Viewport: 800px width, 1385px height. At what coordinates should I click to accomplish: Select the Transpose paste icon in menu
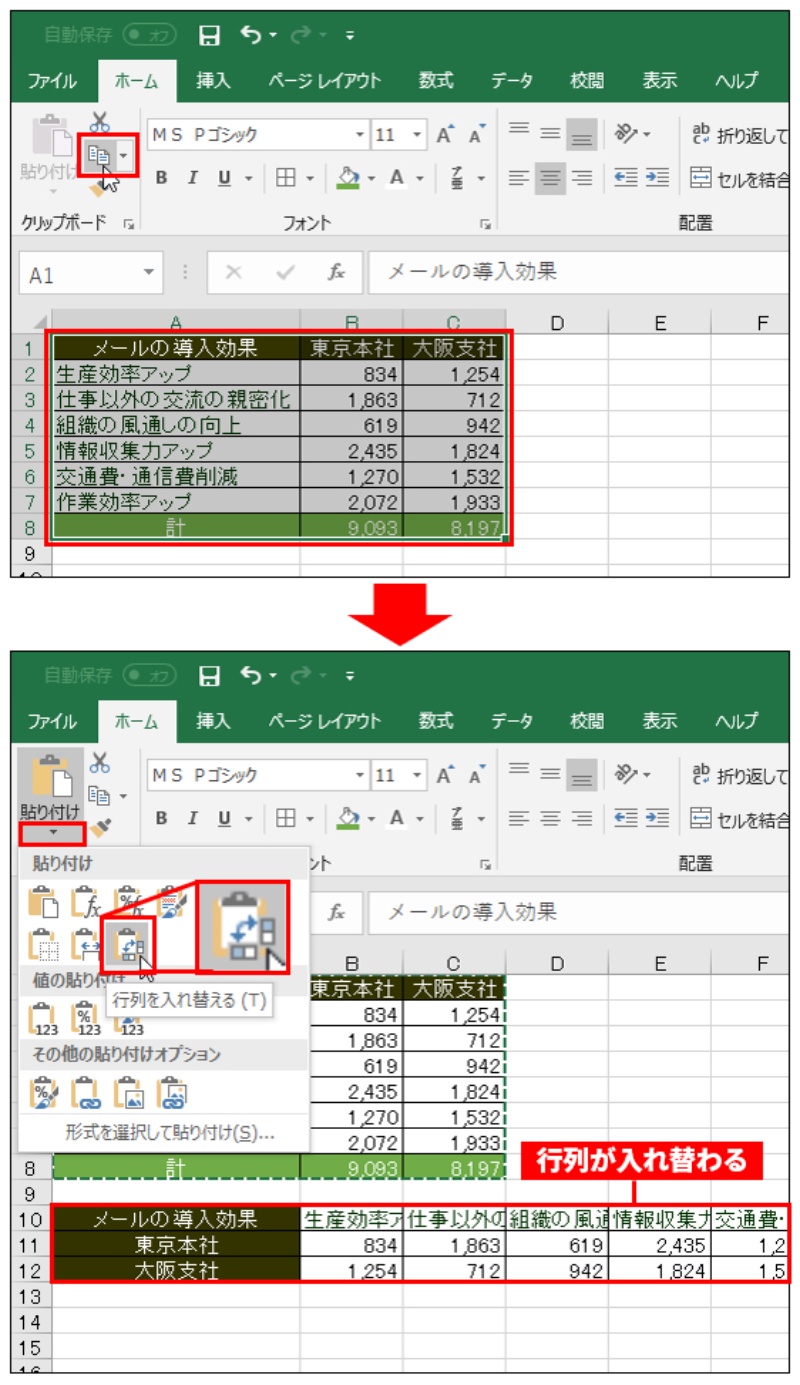click(x=130, y=945)
